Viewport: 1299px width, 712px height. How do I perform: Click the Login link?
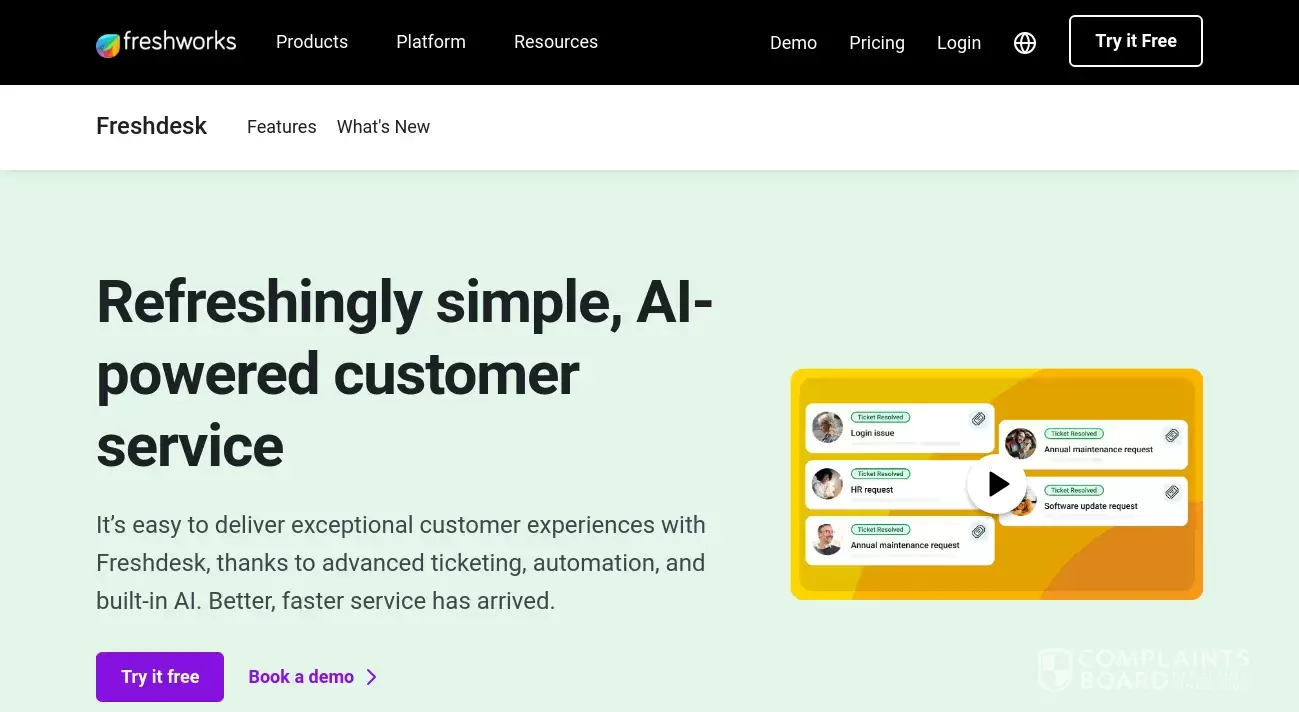click(959, 43)
